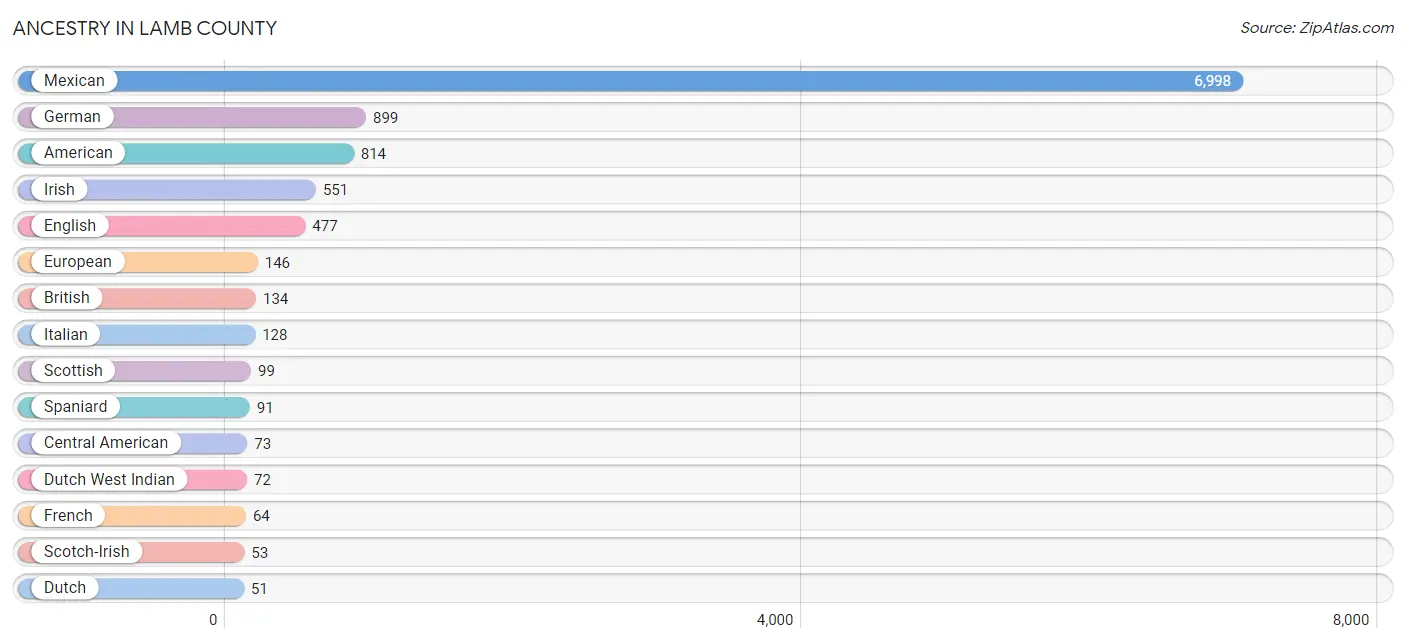Click the English ancestry label
This screenshot has width=1406, height=644.
tap(70, 226)
